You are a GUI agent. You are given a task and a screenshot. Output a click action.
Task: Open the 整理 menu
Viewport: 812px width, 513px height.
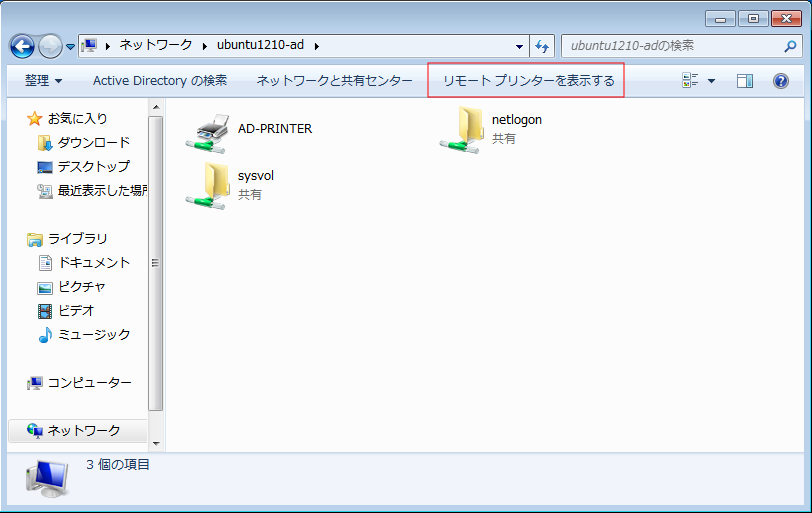tap(44, 81)
